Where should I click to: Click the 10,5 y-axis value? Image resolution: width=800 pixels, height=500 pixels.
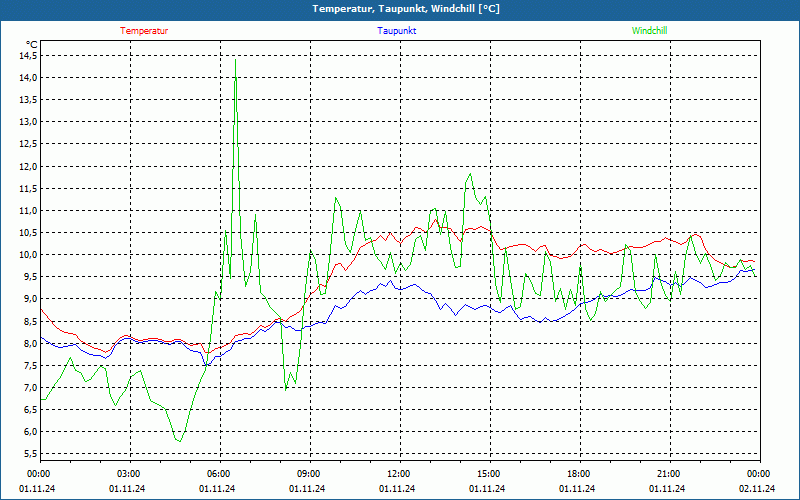point(29,233)
